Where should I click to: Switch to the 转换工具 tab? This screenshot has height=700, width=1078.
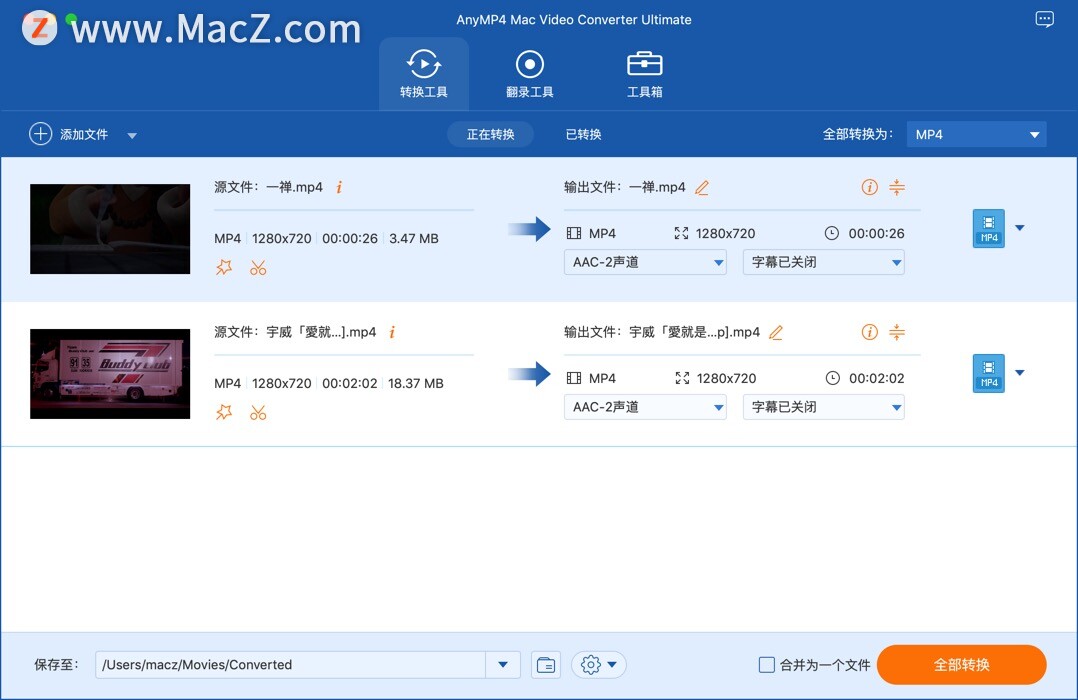pyautogui.click(x=424, y=74)
